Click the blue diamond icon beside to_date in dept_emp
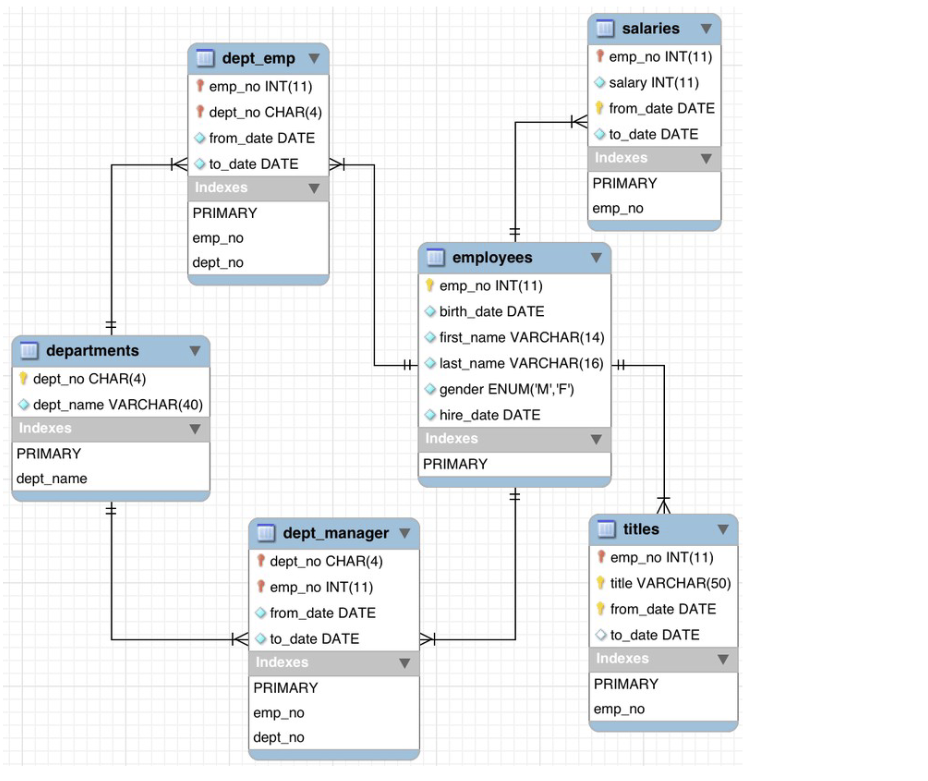This screenshot has width=928, height=781. coord(196,163)
